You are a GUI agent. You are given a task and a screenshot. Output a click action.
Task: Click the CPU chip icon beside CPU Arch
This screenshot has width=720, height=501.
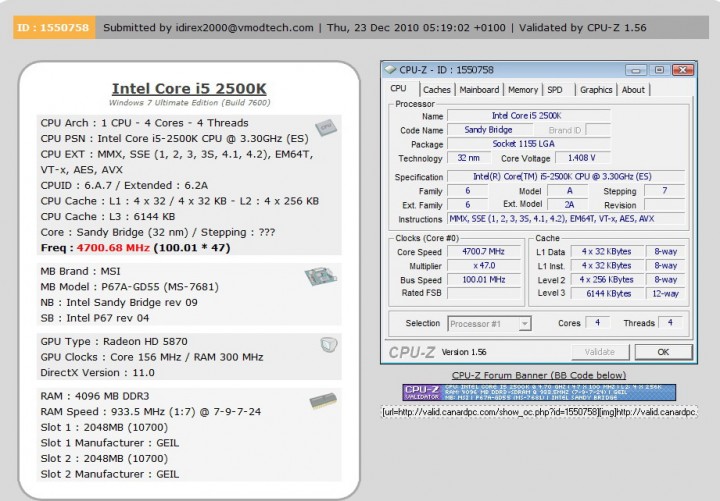326,127
